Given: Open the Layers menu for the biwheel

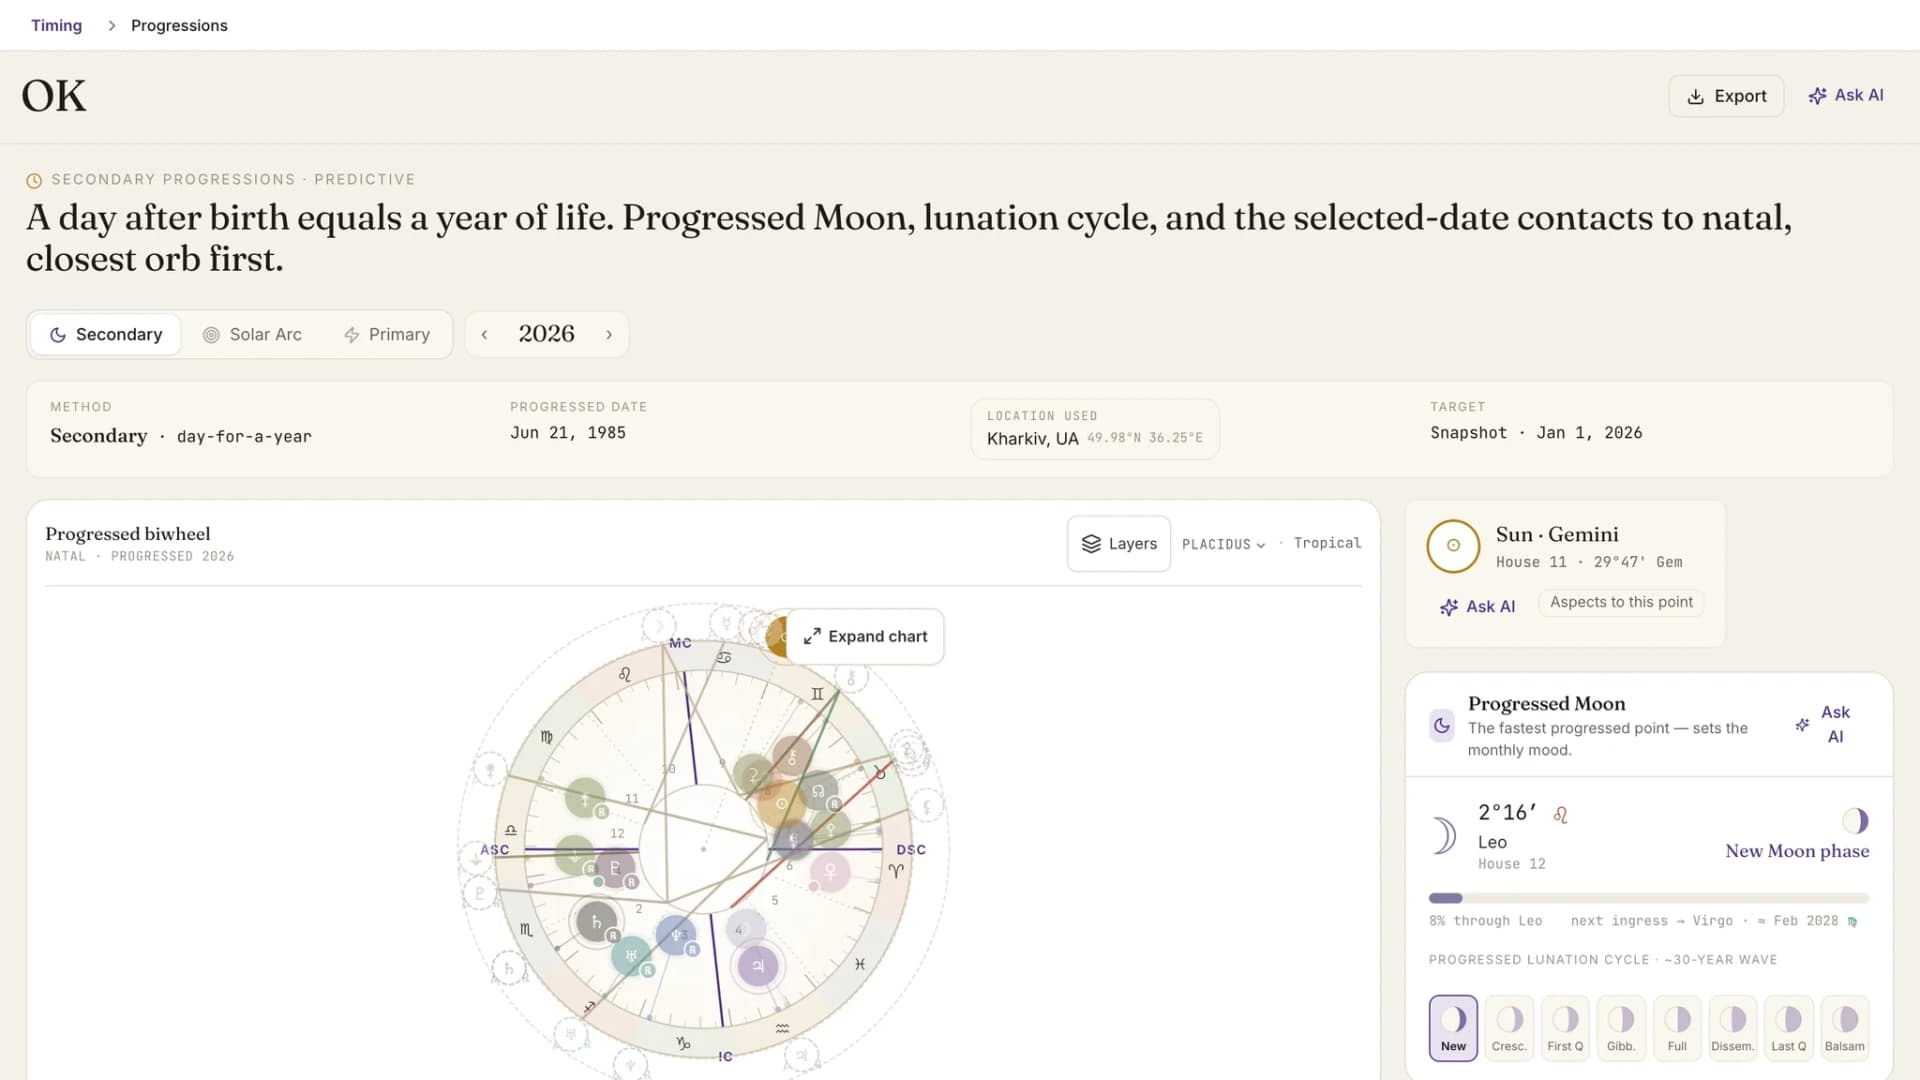Looking at the screenshot, I should pos(1119,544).
